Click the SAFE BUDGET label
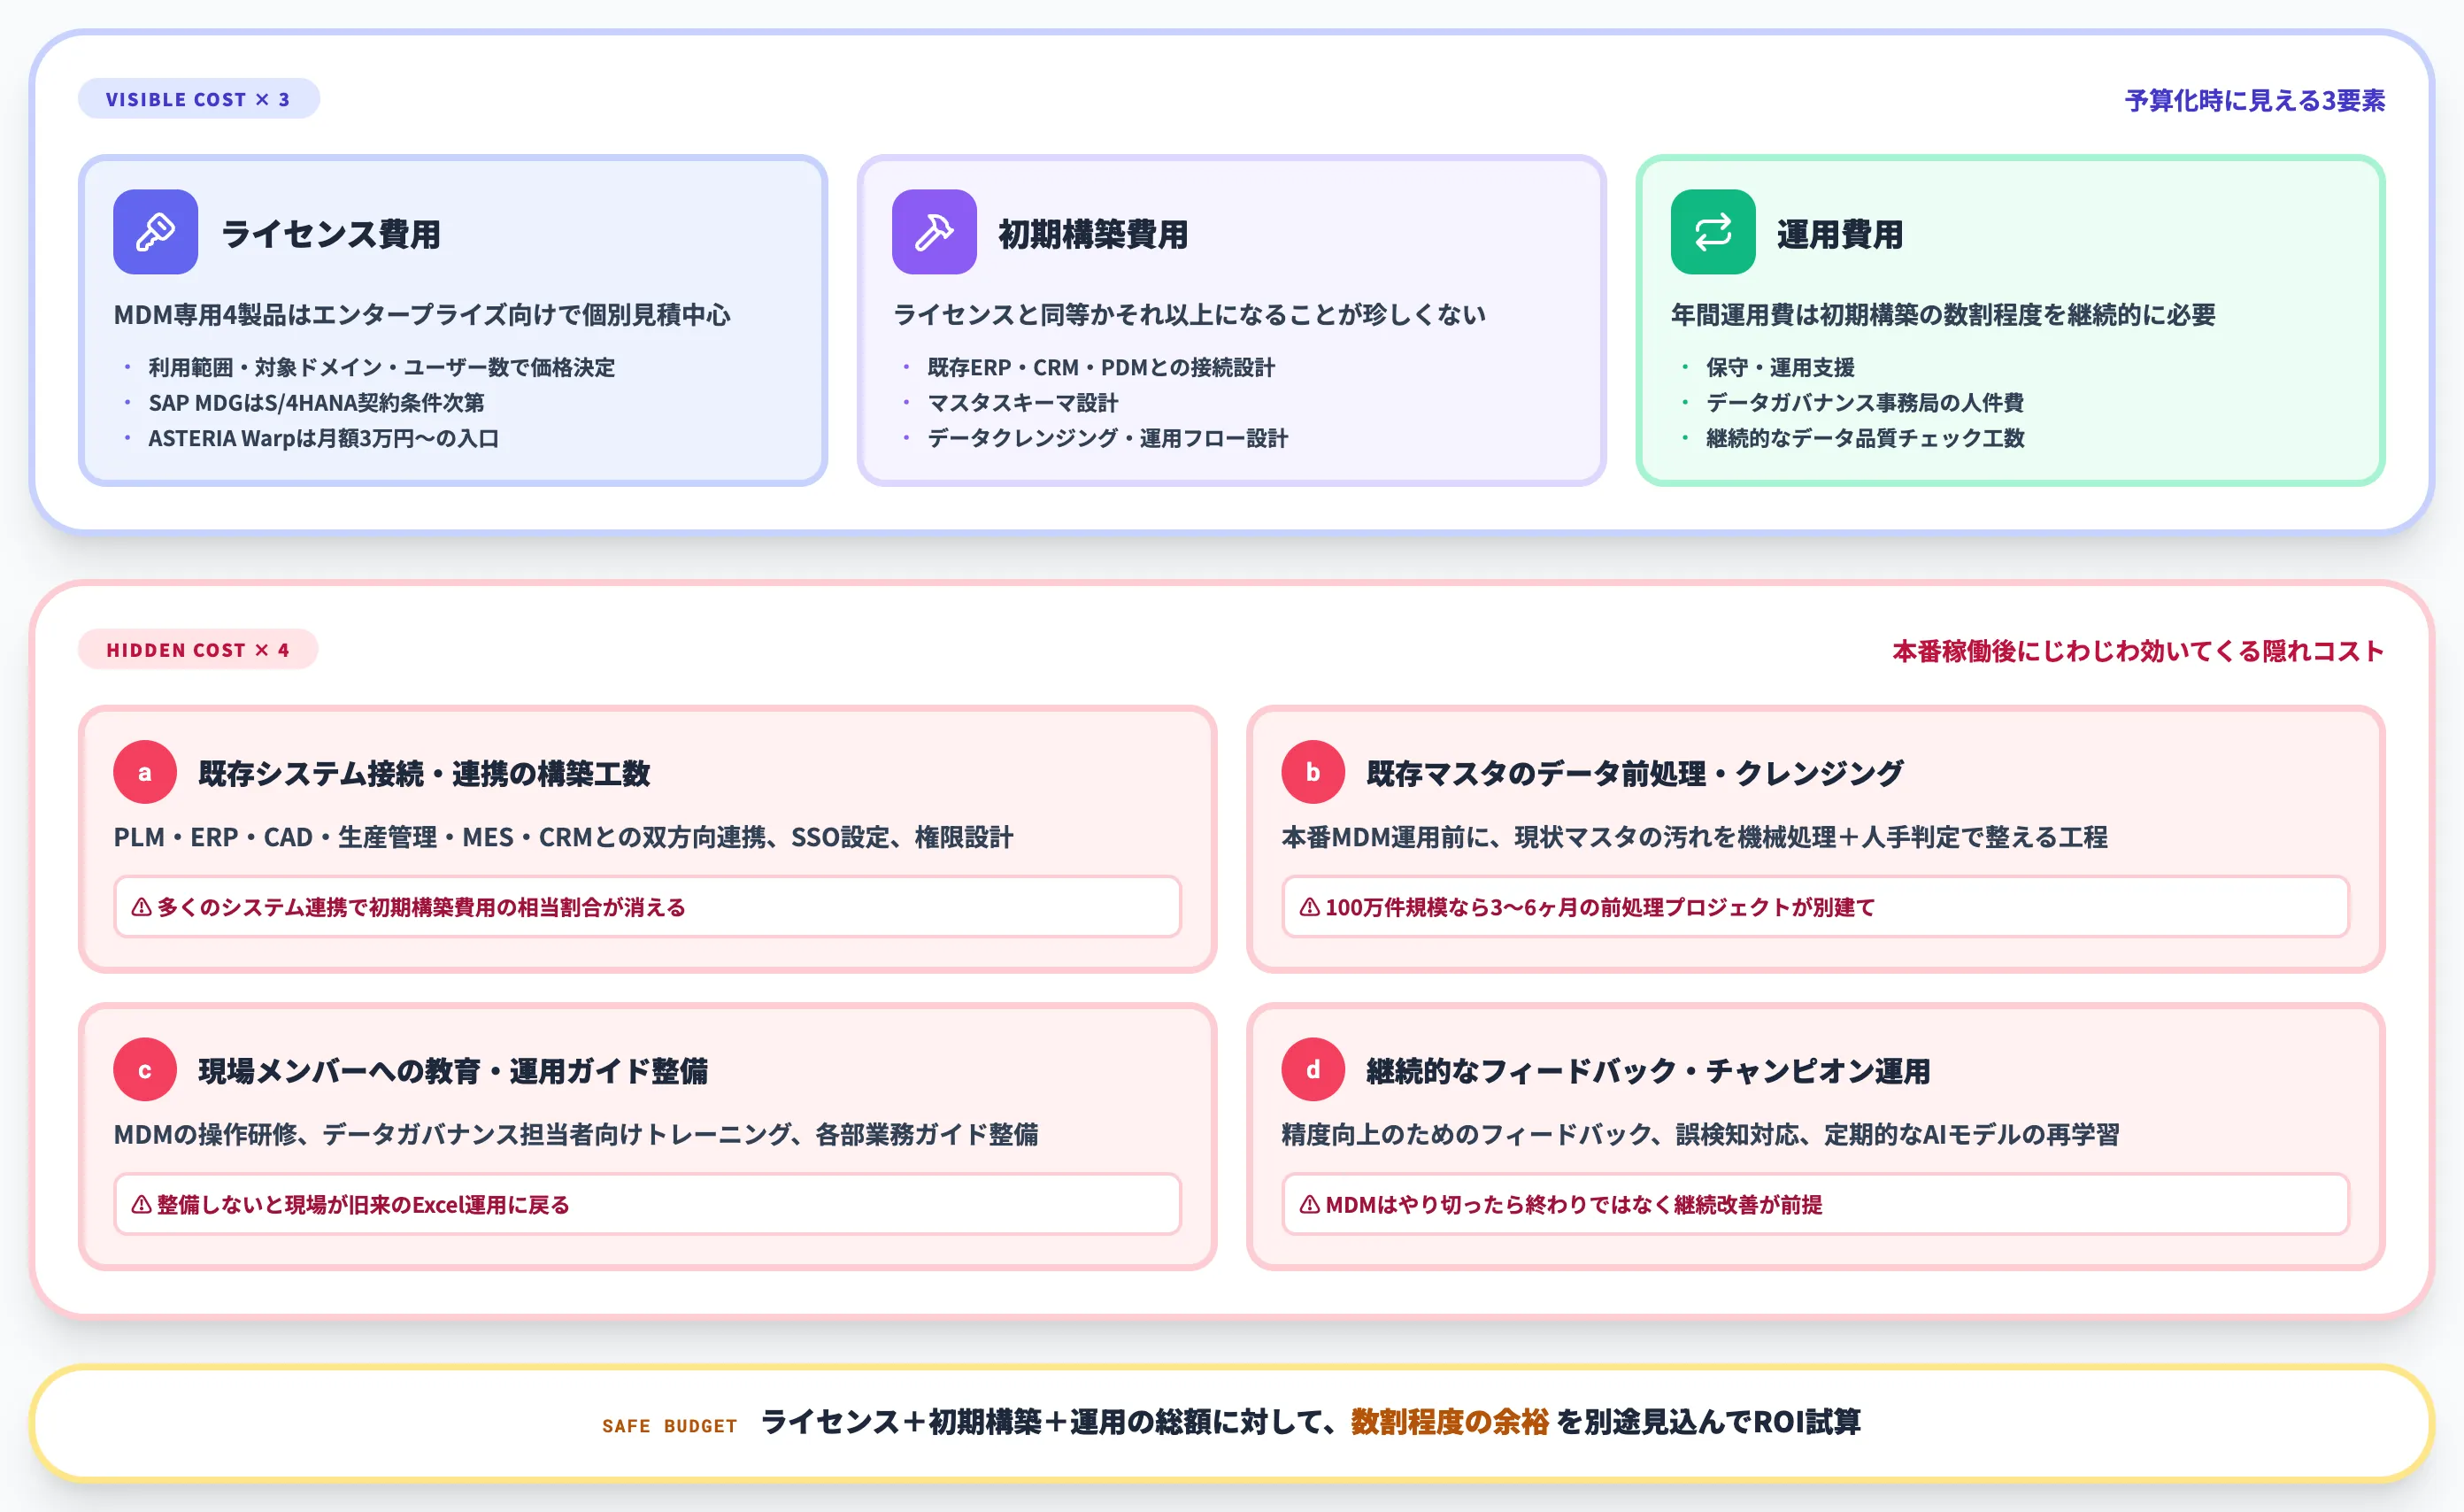 [670, 1426]
